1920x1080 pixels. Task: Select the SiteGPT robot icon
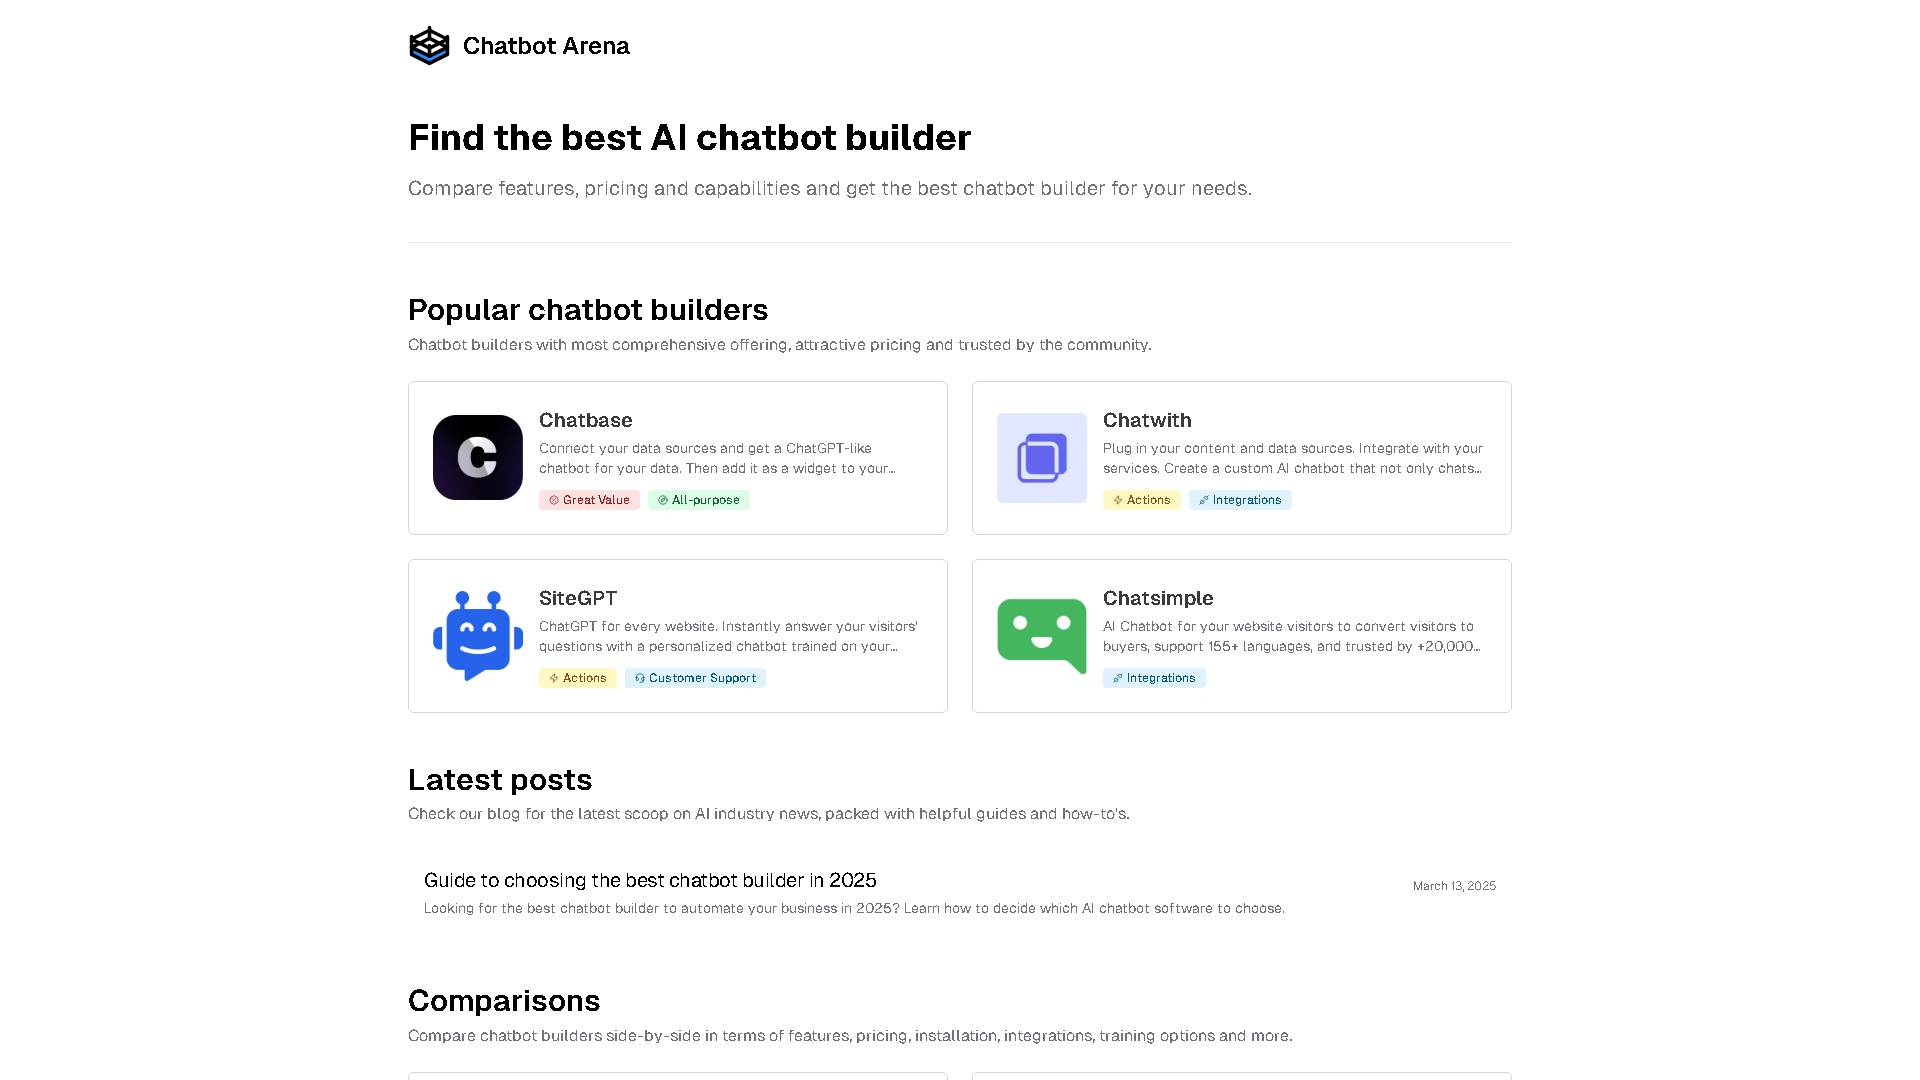coord(477,635)
